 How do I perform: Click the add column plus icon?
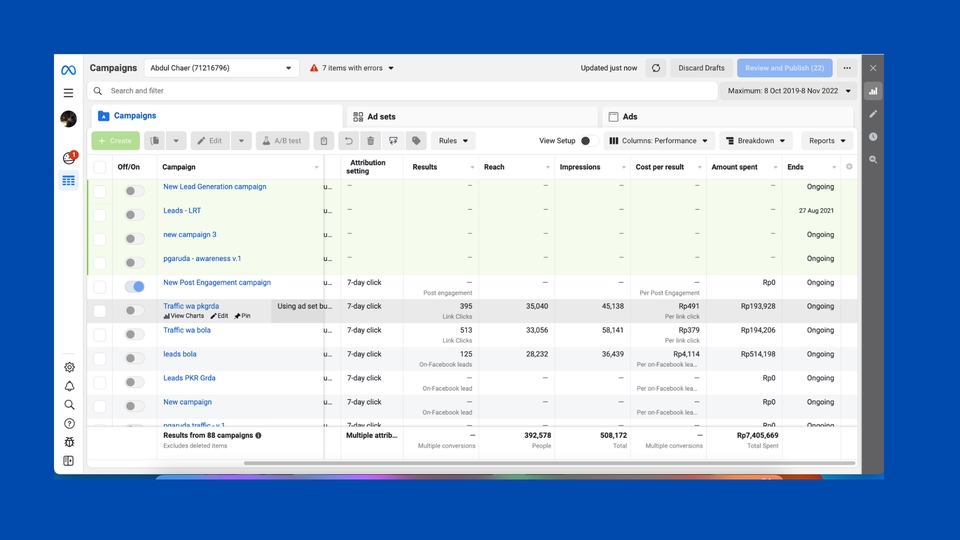pyautogui.click(x=849, y=167)
